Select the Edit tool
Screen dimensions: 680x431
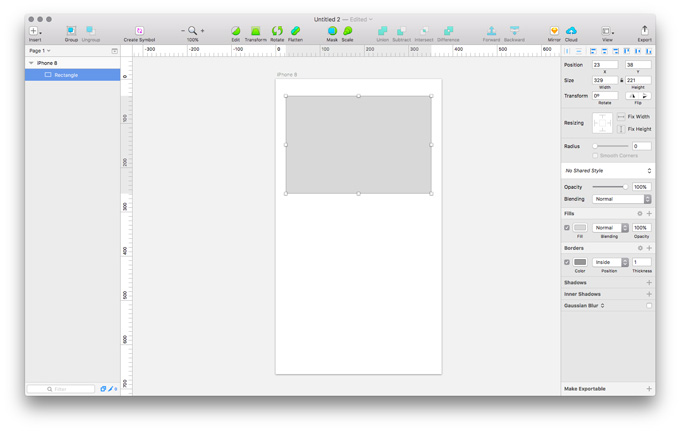(235, 31)
